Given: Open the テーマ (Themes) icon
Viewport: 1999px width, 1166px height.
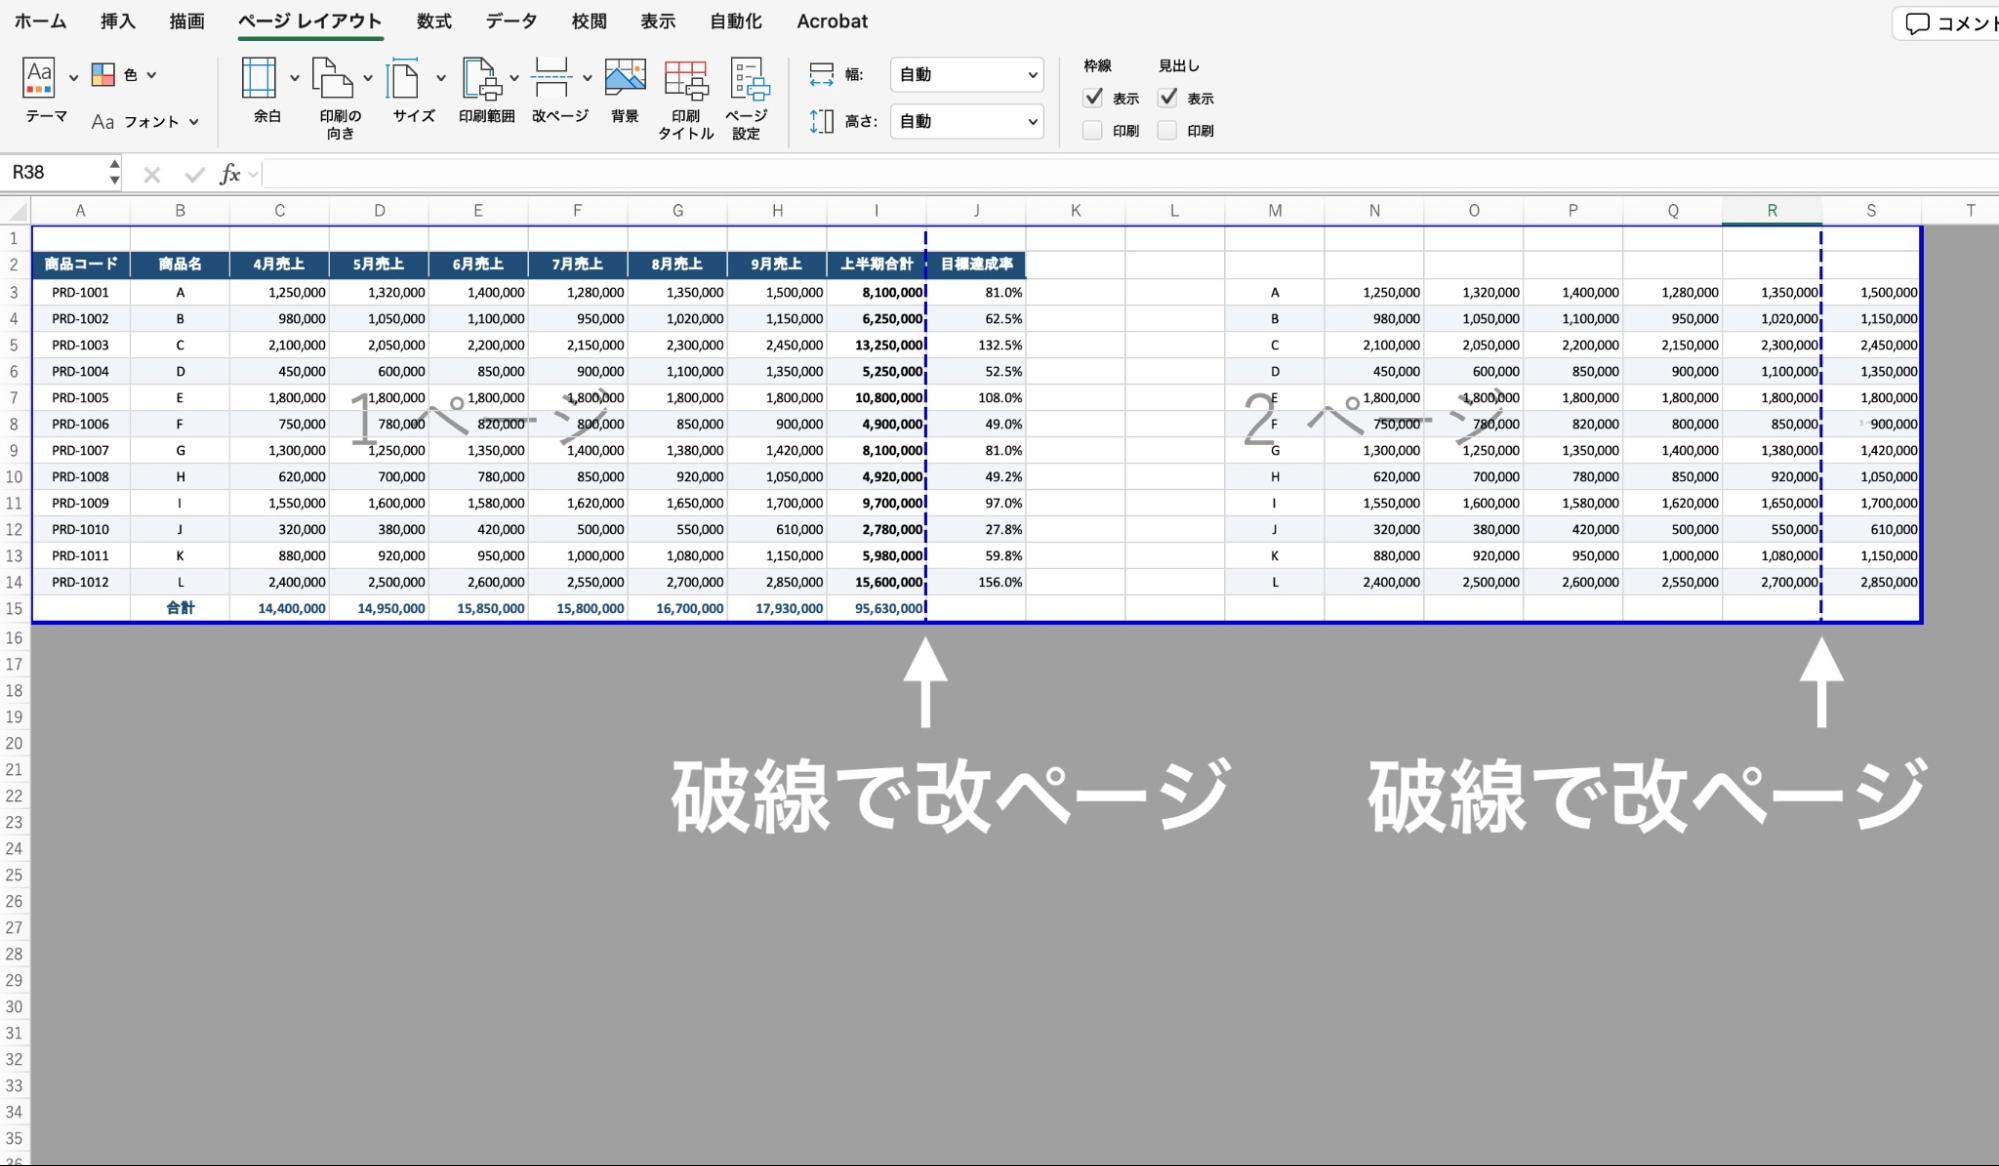Looking at the screenshot, I should [39, 78].
